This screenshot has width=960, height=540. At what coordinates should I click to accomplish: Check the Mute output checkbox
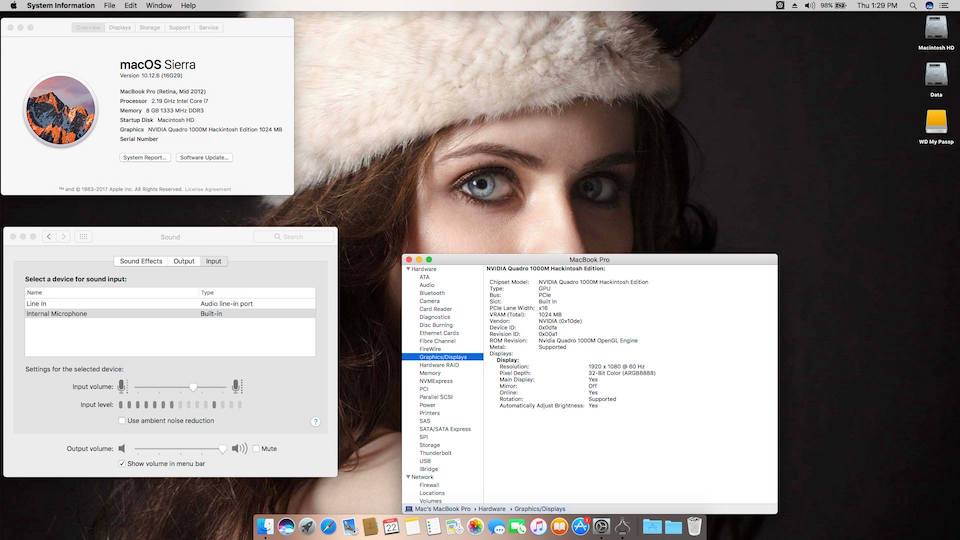pyautogui.click(x=256, y=449)
